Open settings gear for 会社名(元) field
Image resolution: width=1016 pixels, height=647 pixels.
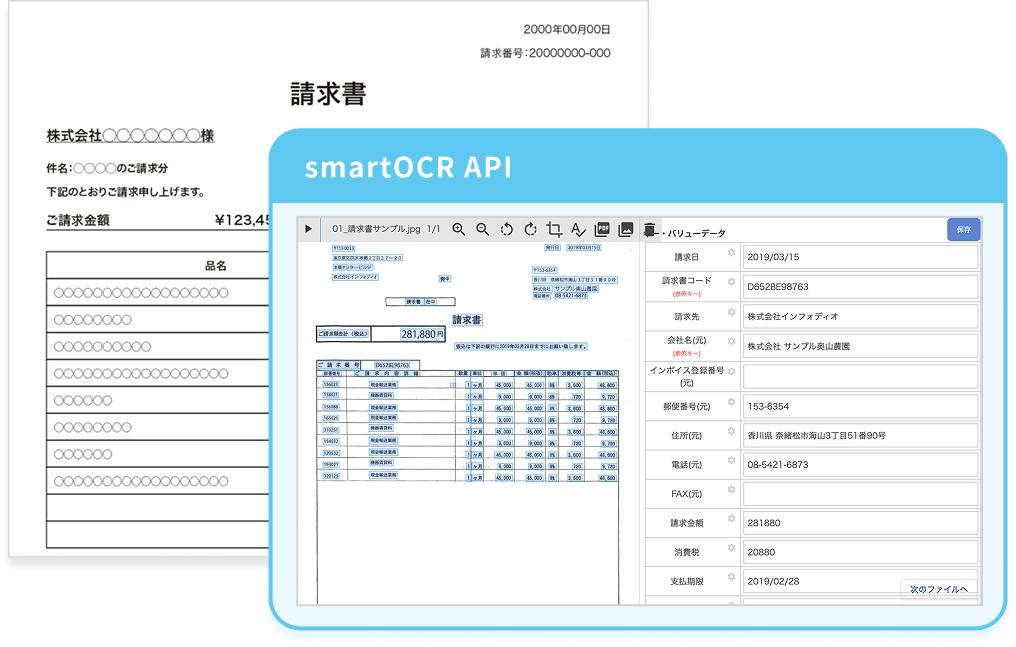click(x=731, y=341)
